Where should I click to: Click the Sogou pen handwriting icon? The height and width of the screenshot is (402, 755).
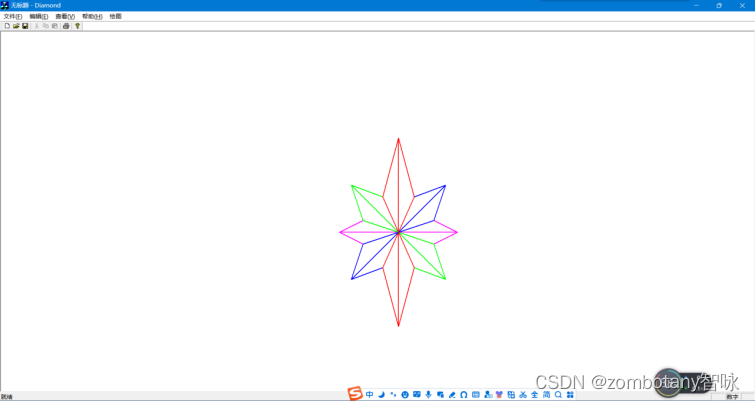coord(452,395)
